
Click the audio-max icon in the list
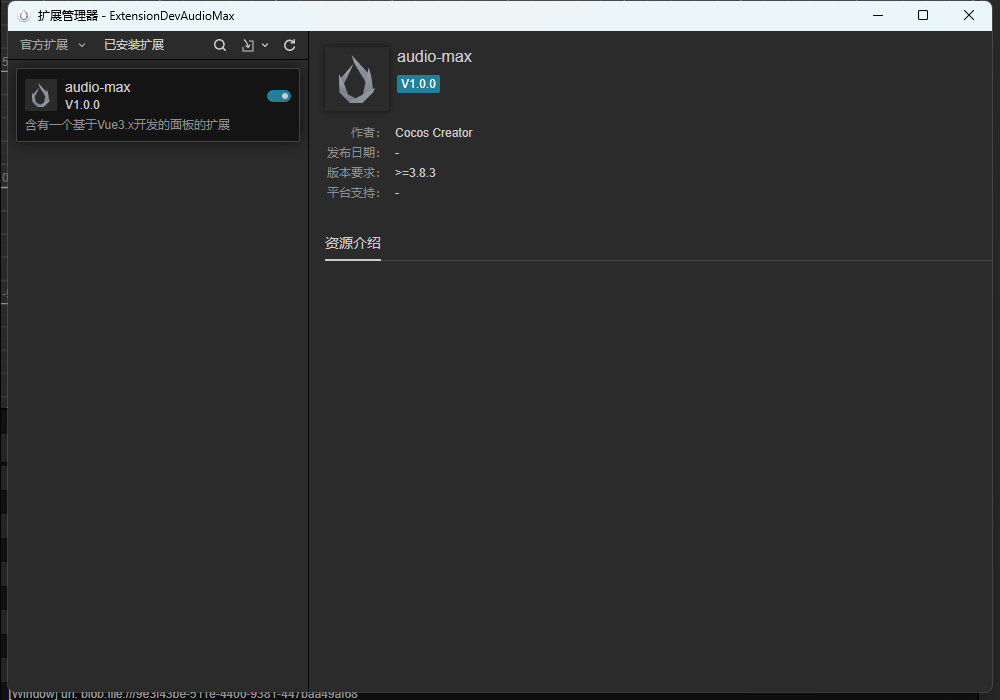click(41, 95)
